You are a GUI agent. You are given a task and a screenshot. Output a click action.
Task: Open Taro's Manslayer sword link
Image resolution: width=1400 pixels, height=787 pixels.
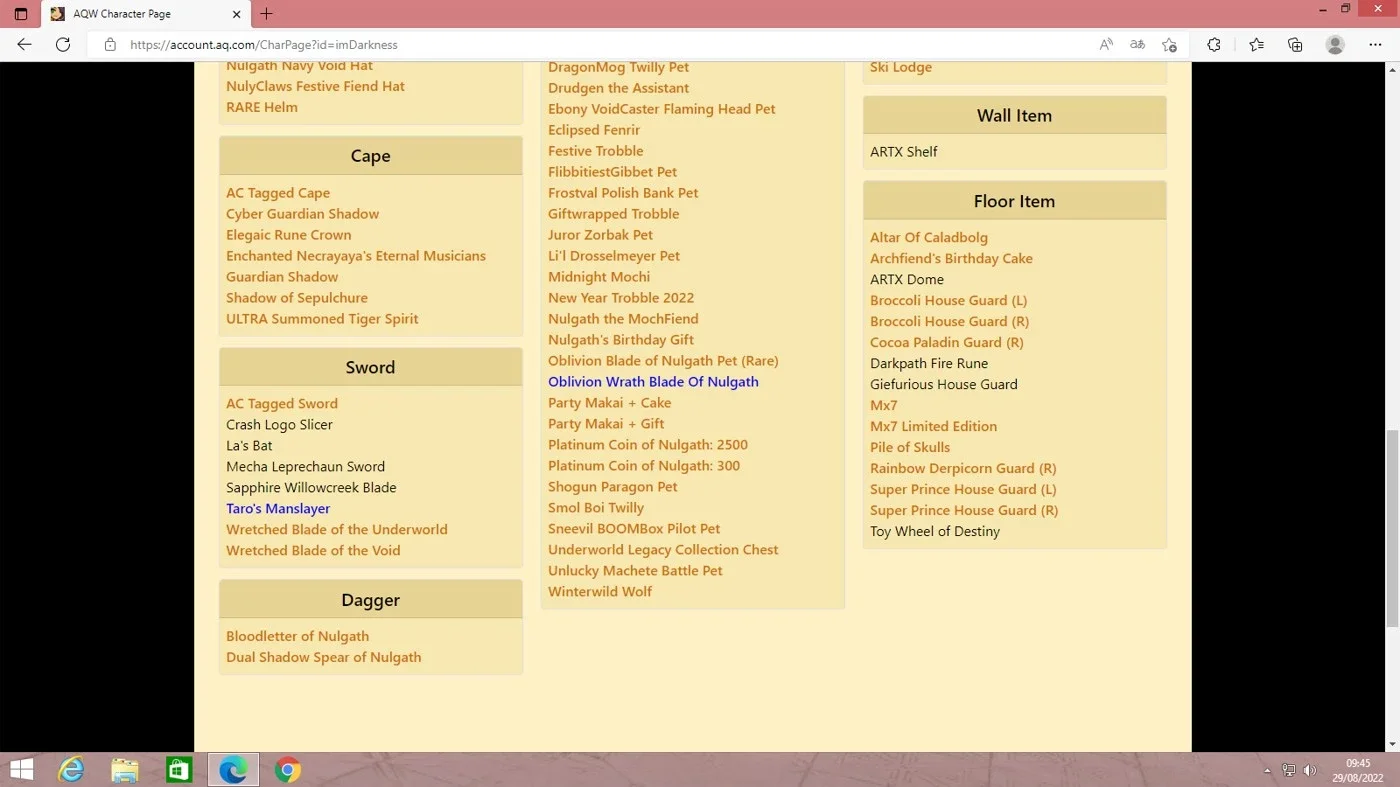(278, 509)
